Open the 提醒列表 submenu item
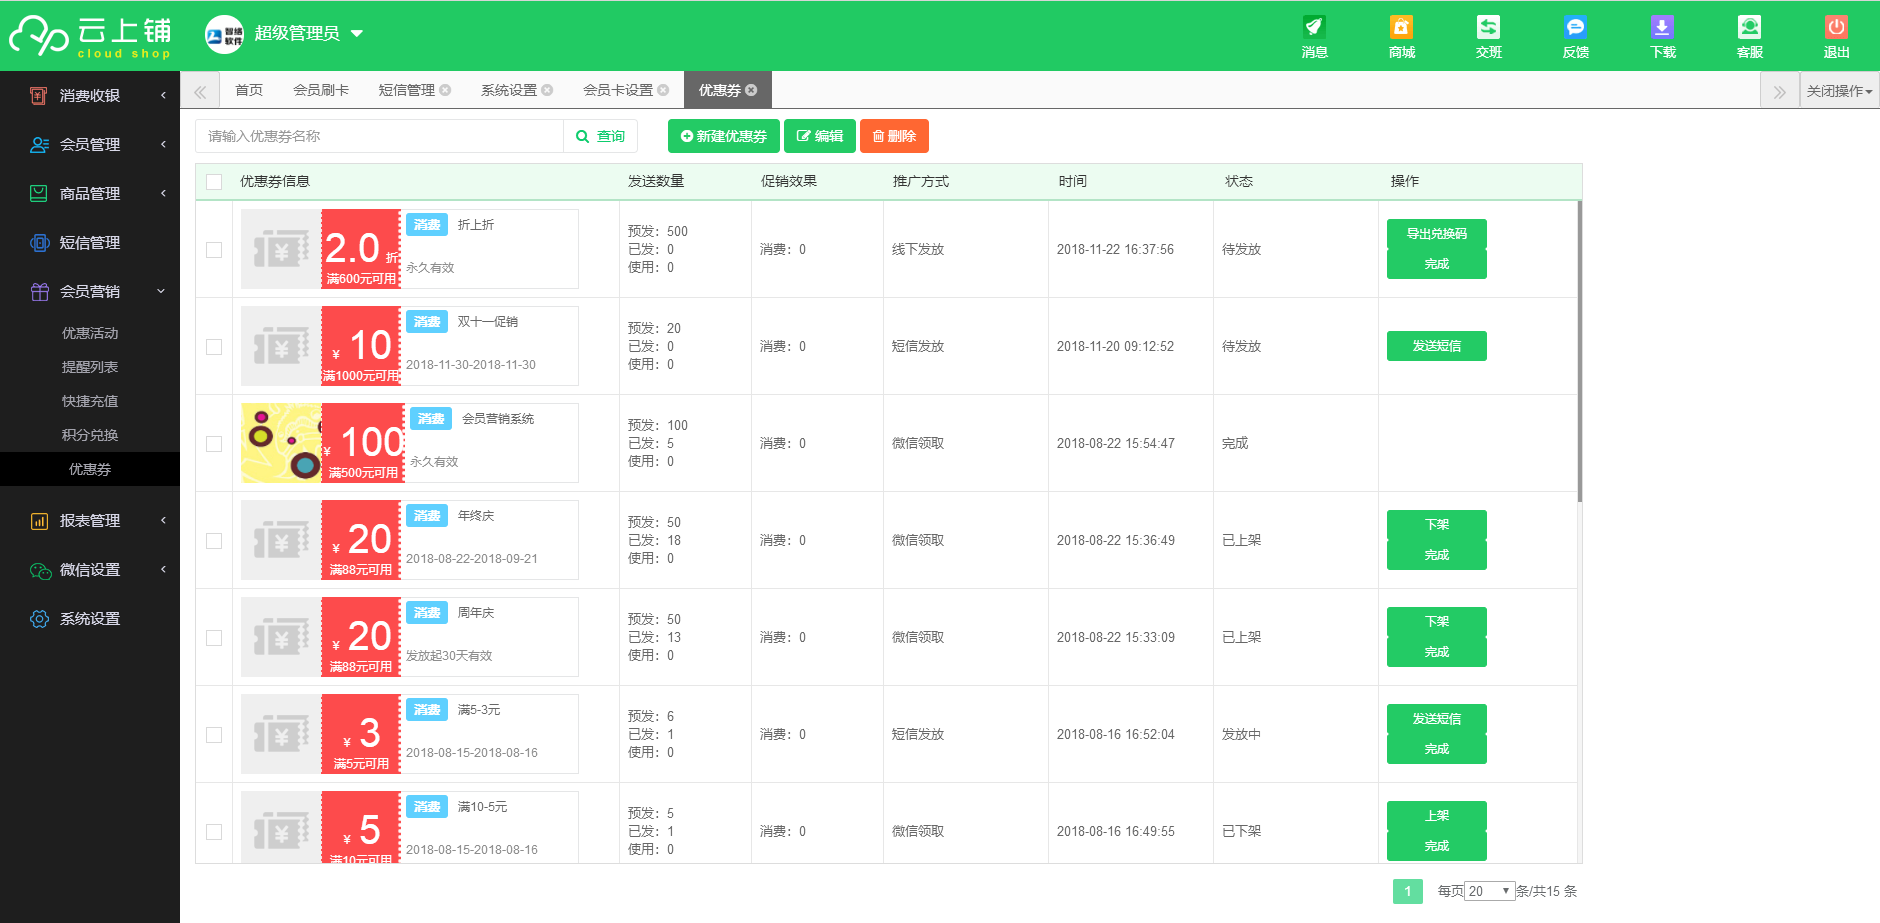1880x923 pixels. 90,367
